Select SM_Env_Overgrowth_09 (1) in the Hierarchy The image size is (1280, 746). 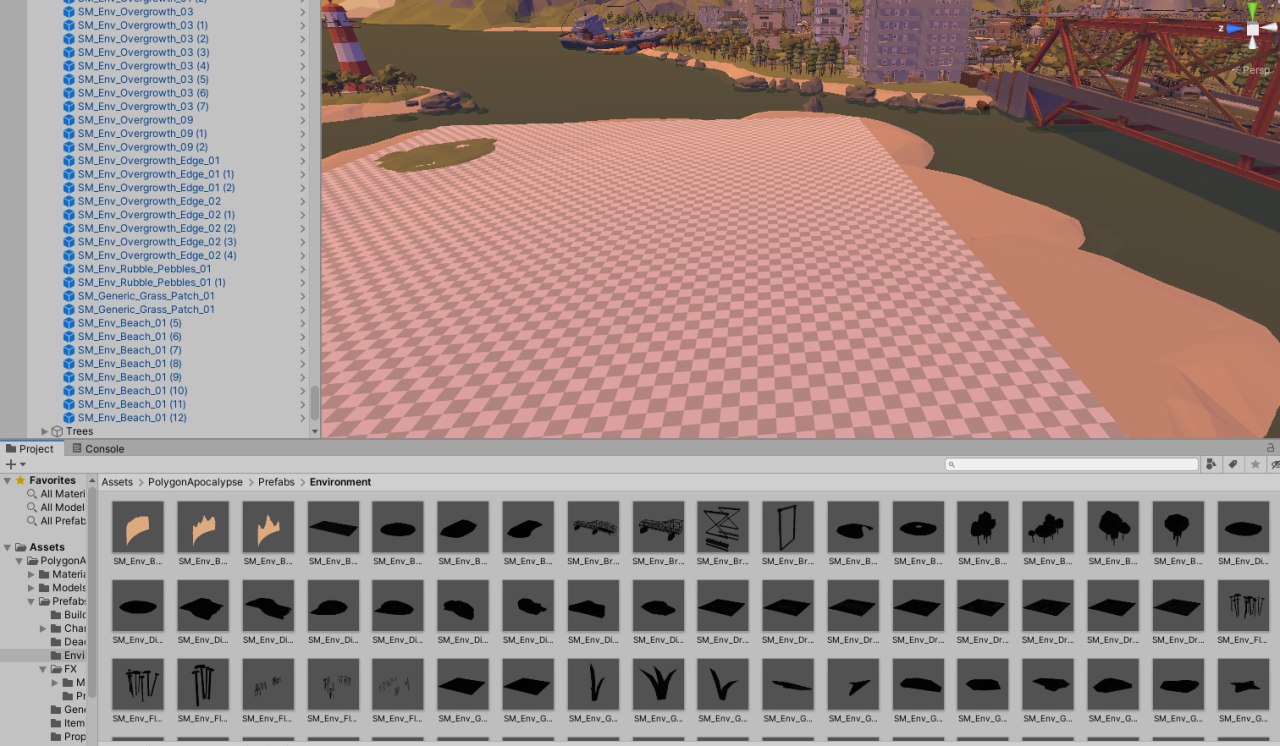142,134
